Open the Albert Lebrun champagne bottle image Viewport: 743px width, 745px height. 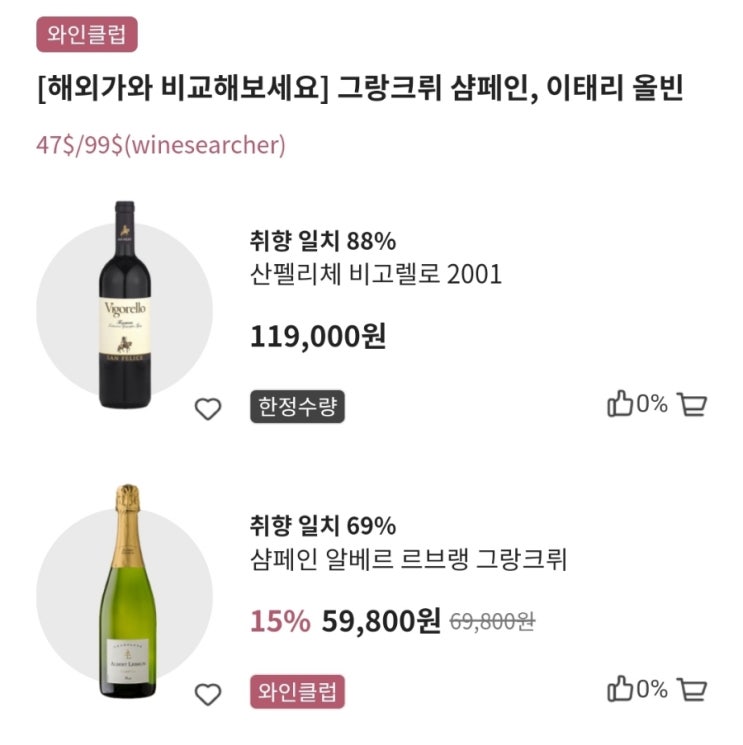pos(126,590)
